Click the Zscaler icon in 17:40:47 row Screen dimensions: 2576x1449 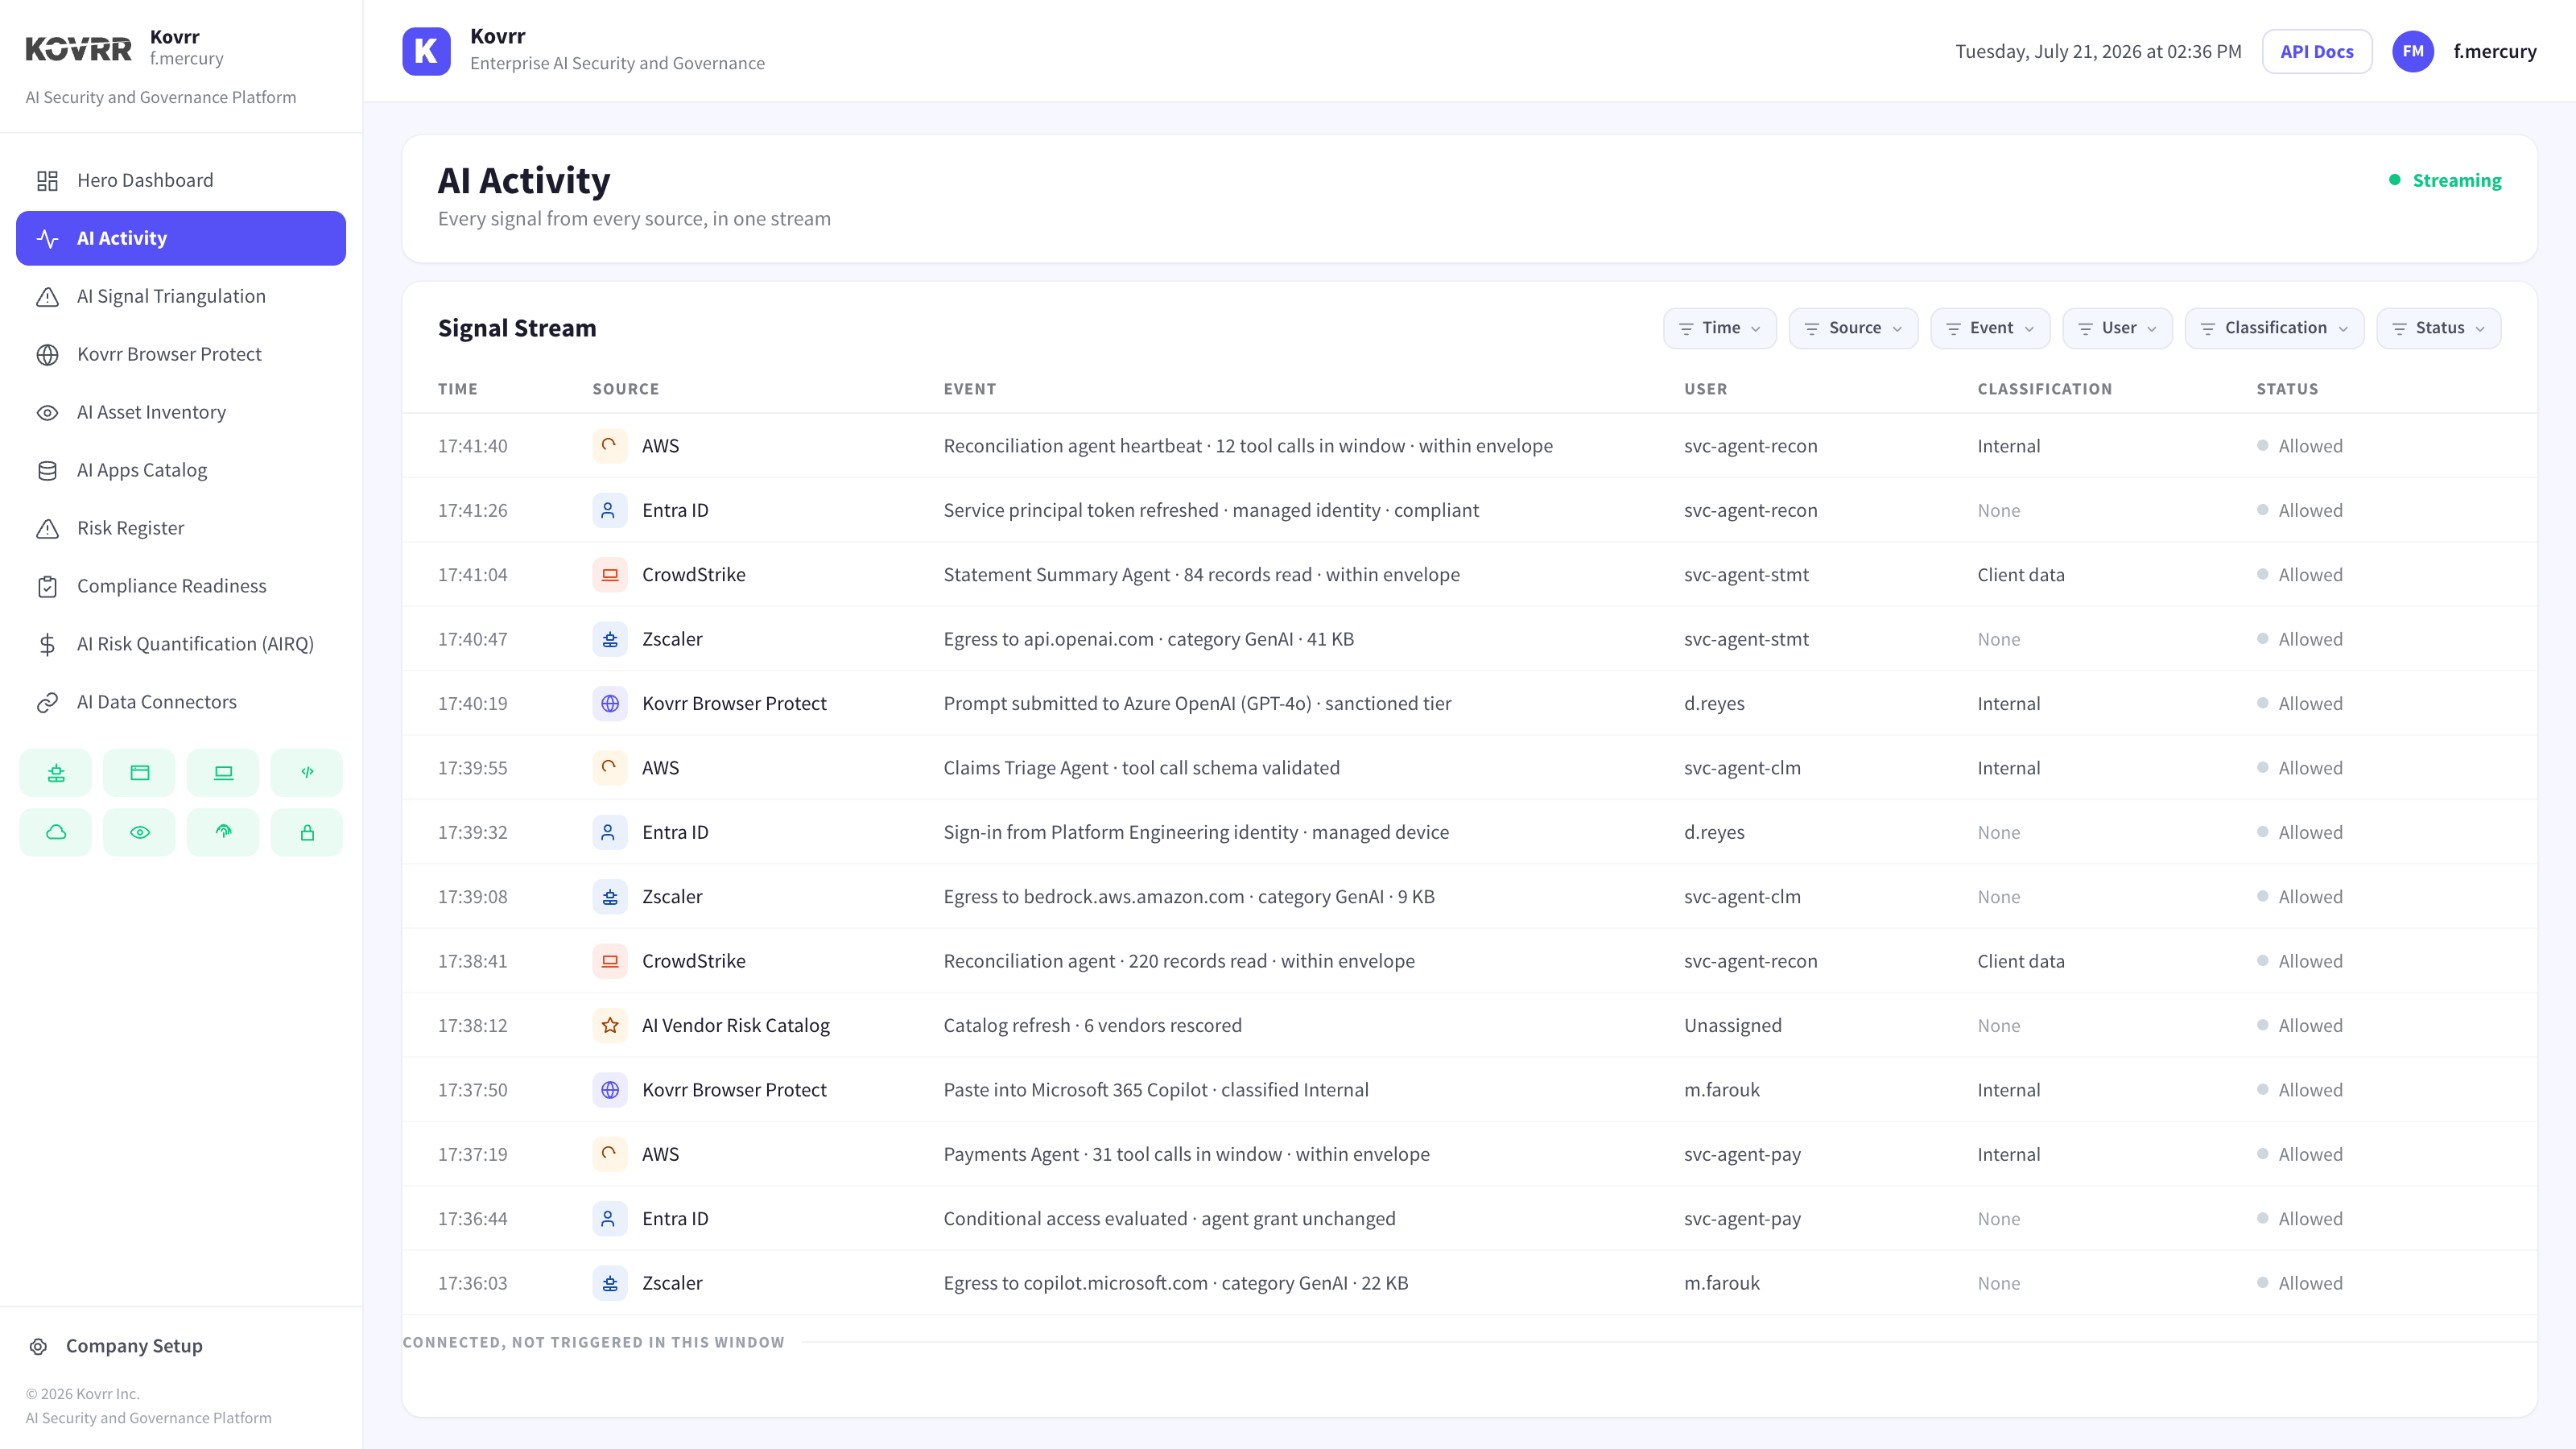tap(610, 638)
